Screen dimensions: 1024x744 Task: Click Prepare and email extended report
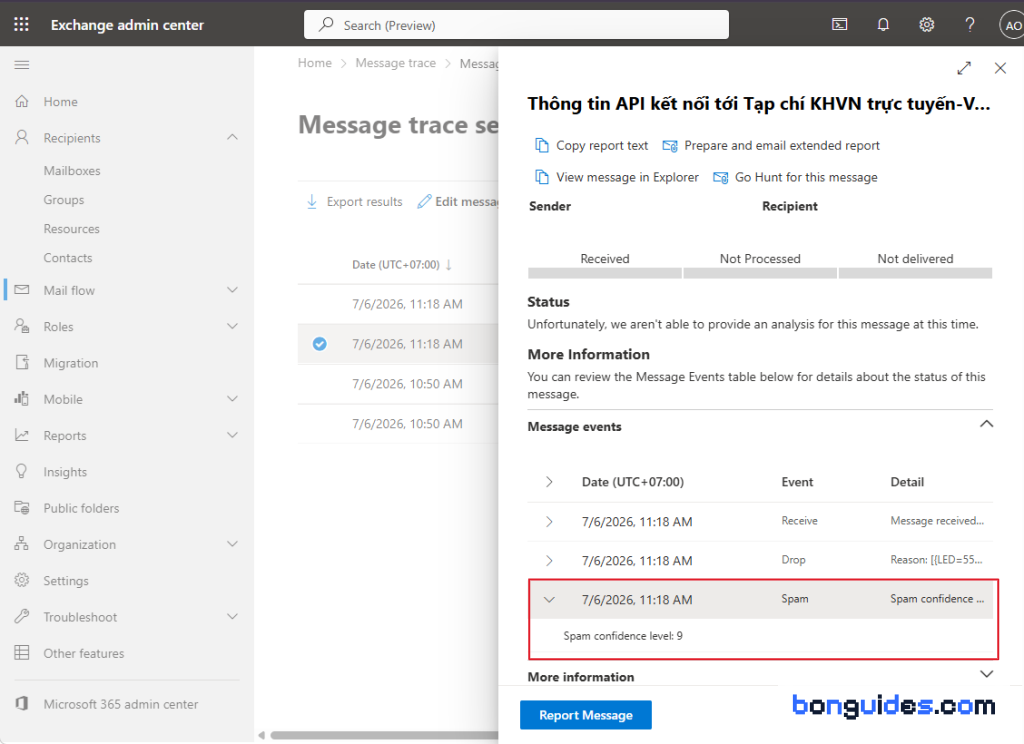tap(771, 145)
